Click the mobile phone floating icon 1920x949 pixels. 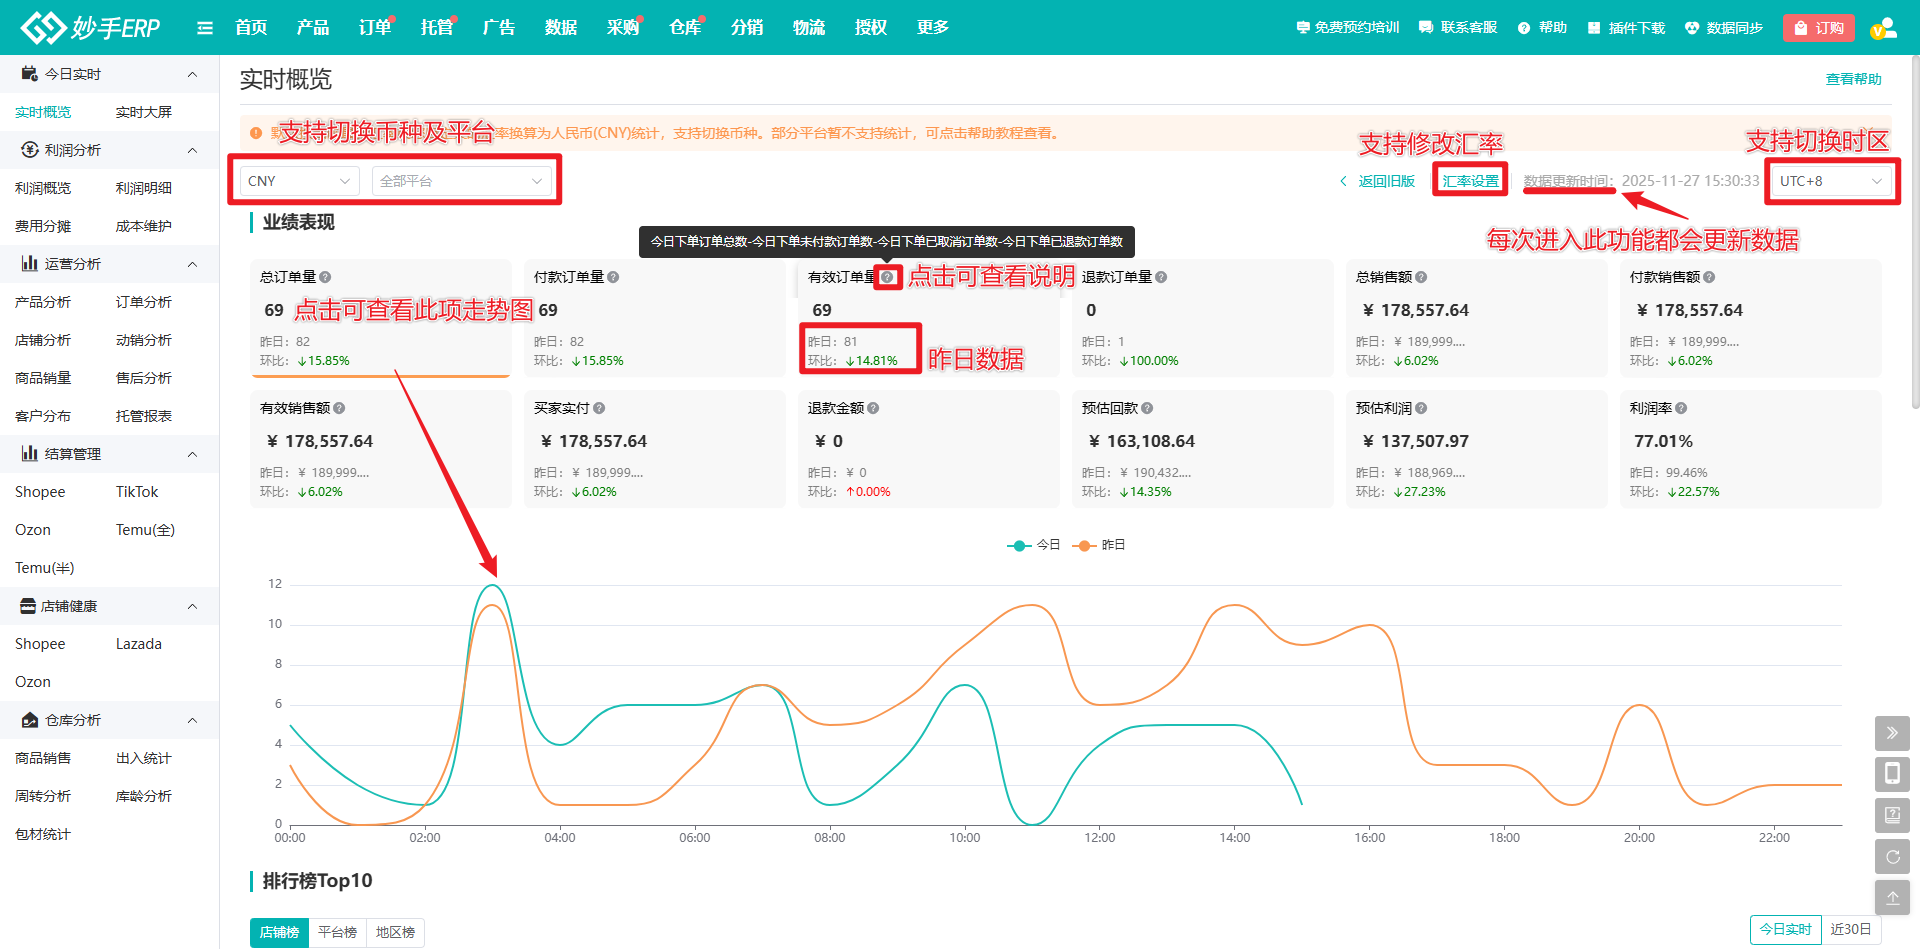point(1892,774)
